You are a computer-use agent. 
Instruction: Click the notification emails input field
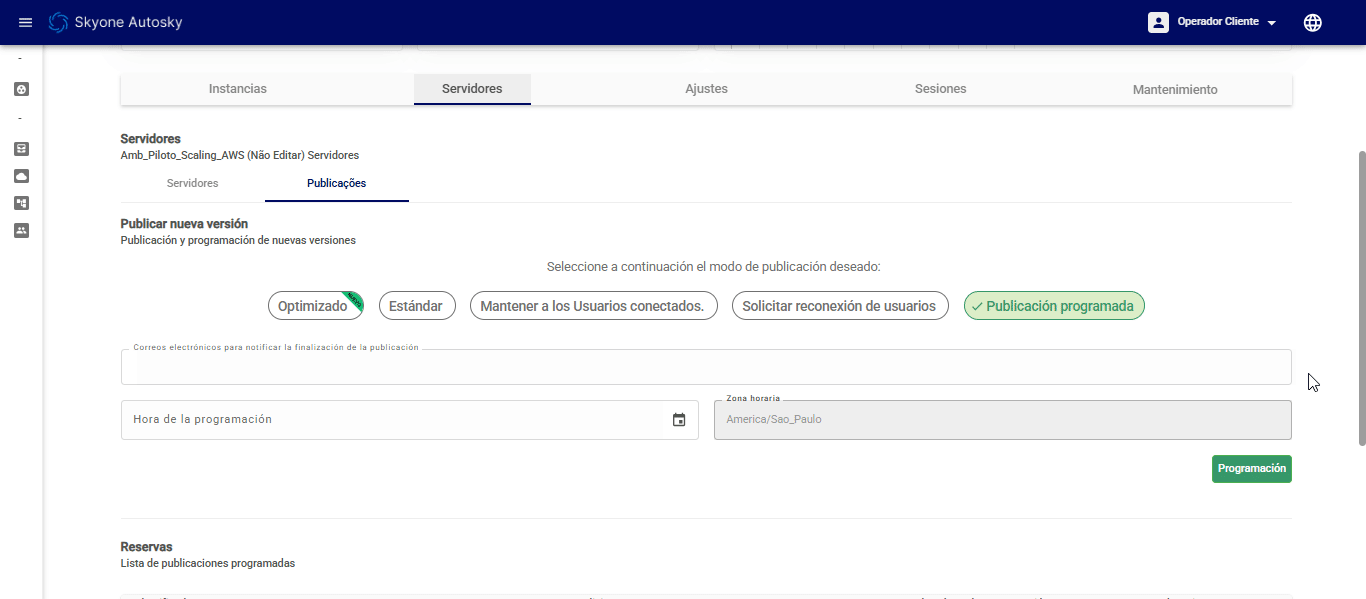pyautogui.click(x=705, y=368)
